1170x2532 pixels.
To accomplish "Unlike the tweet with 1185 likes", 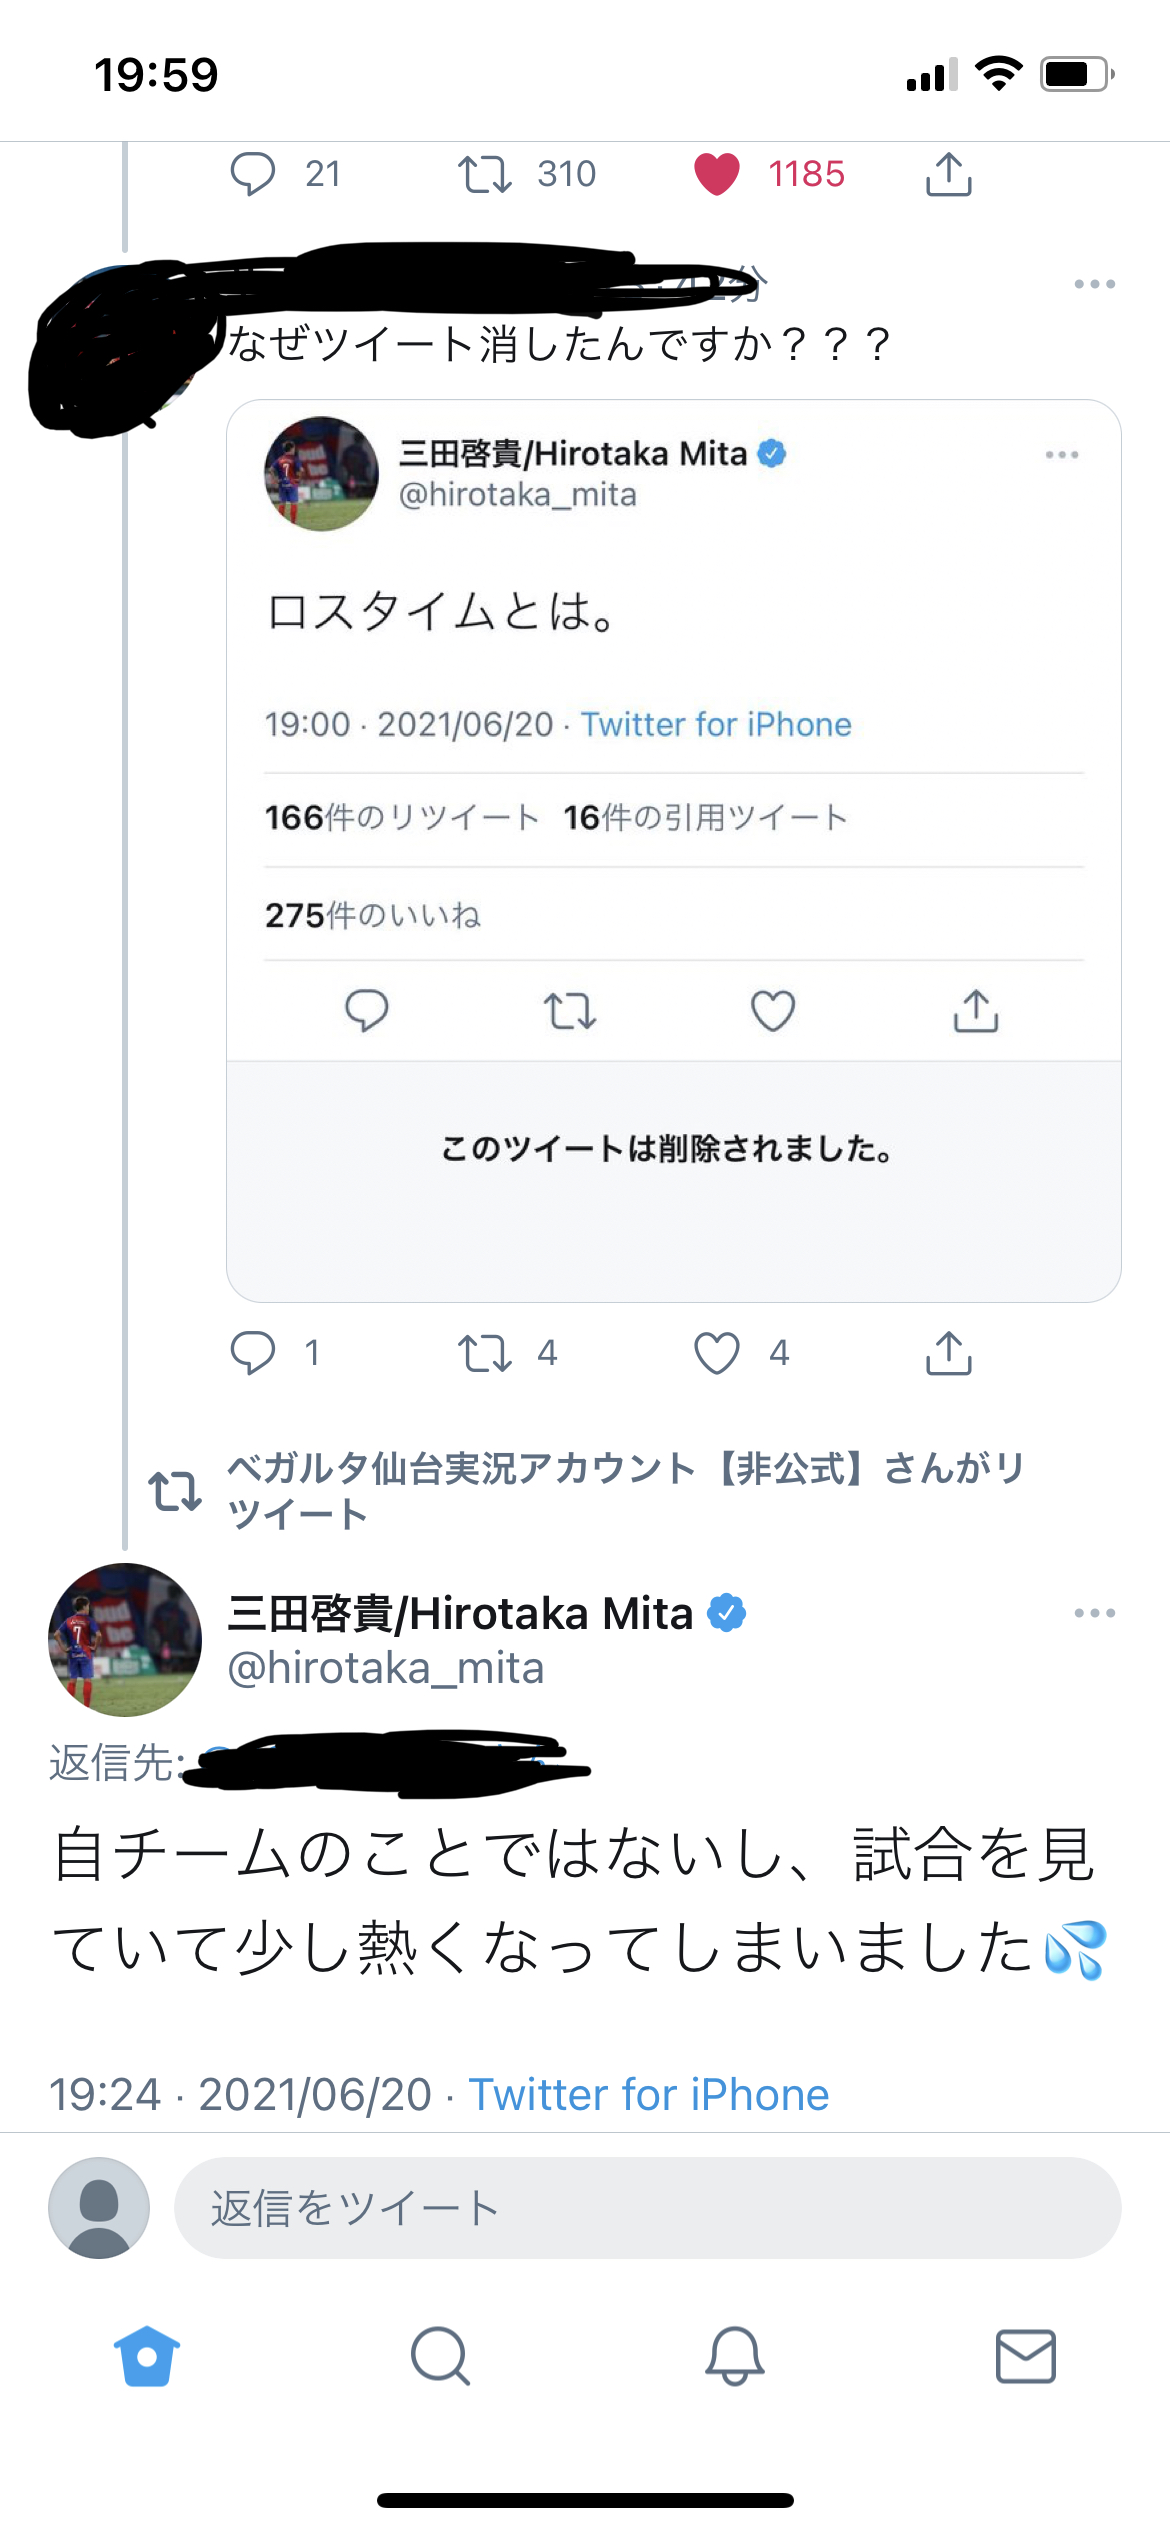I will pos(717,174).
